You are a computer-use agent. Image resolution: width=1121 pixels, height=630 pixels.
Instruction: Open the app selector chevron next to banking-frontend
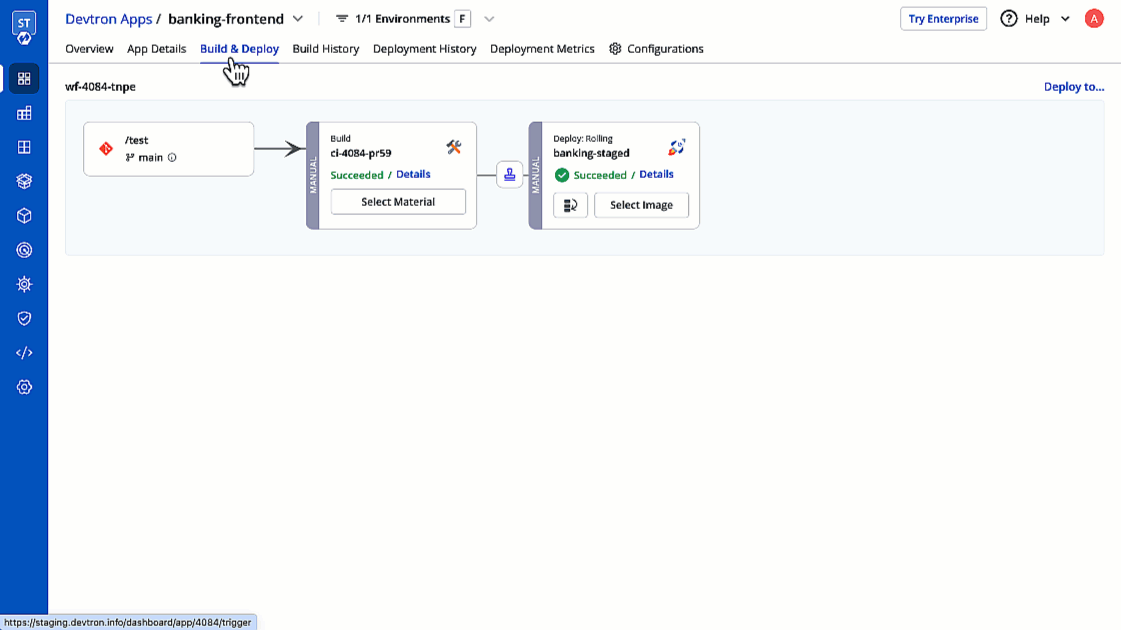click(297, 18)
